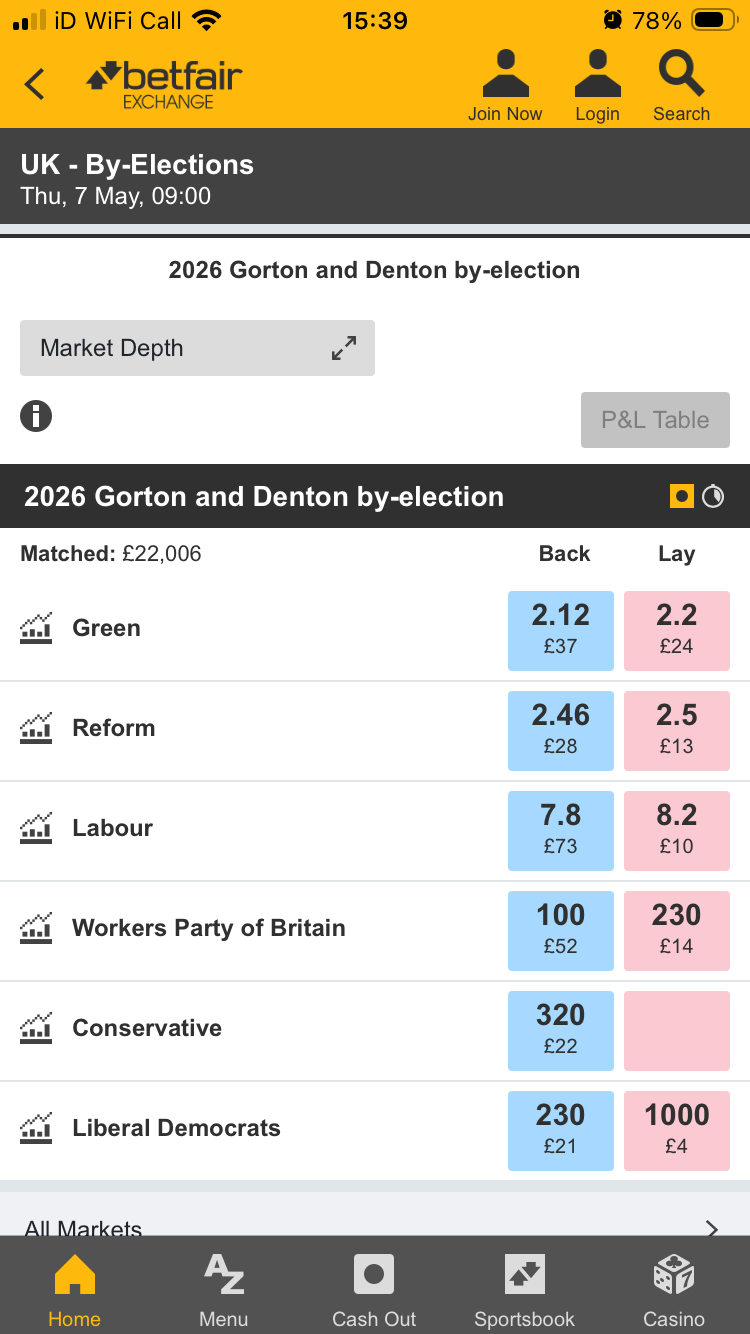Open the A-Z Menu tab
The height and width of the screenshot is (1334, 750).
pos(223,1290)
